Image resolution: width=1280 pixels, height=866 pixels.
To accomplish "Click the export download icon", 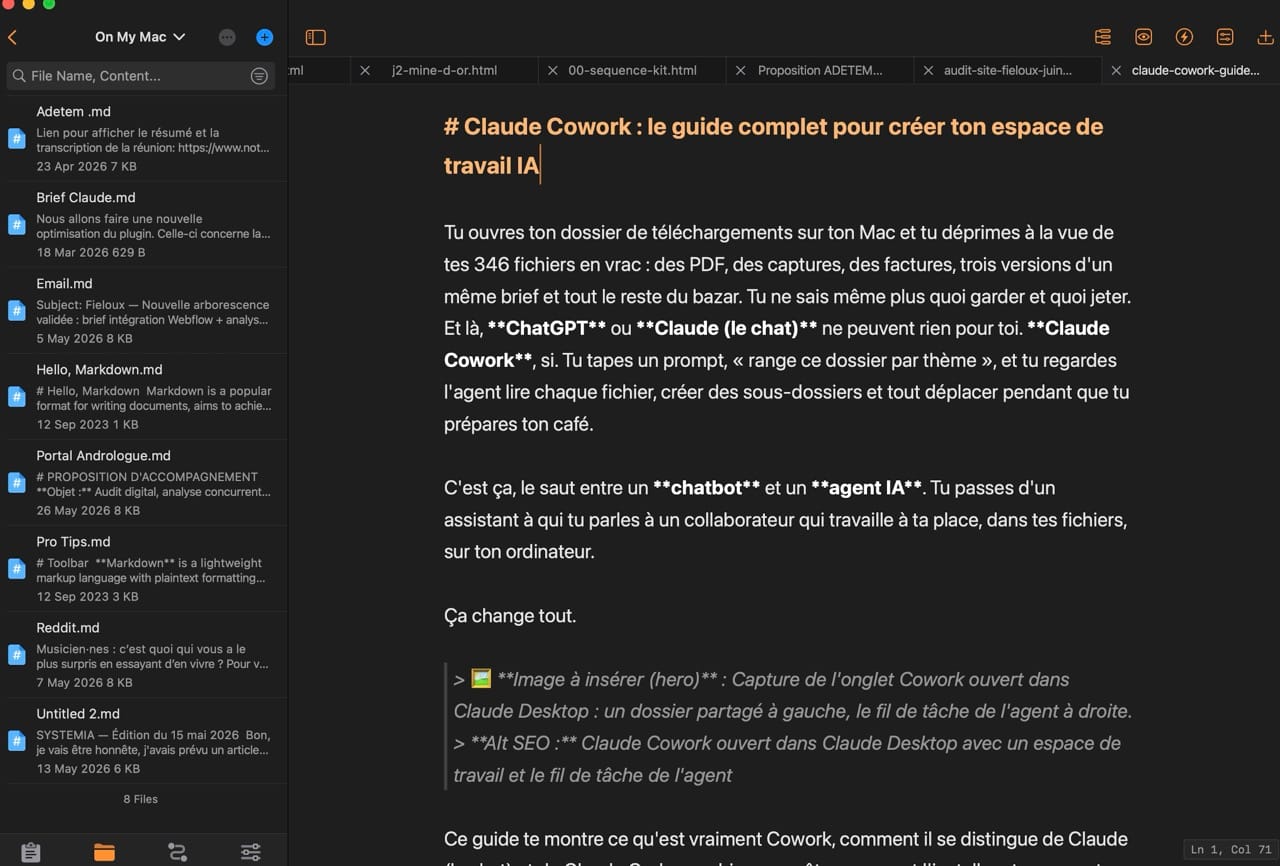I will 1264,37.
